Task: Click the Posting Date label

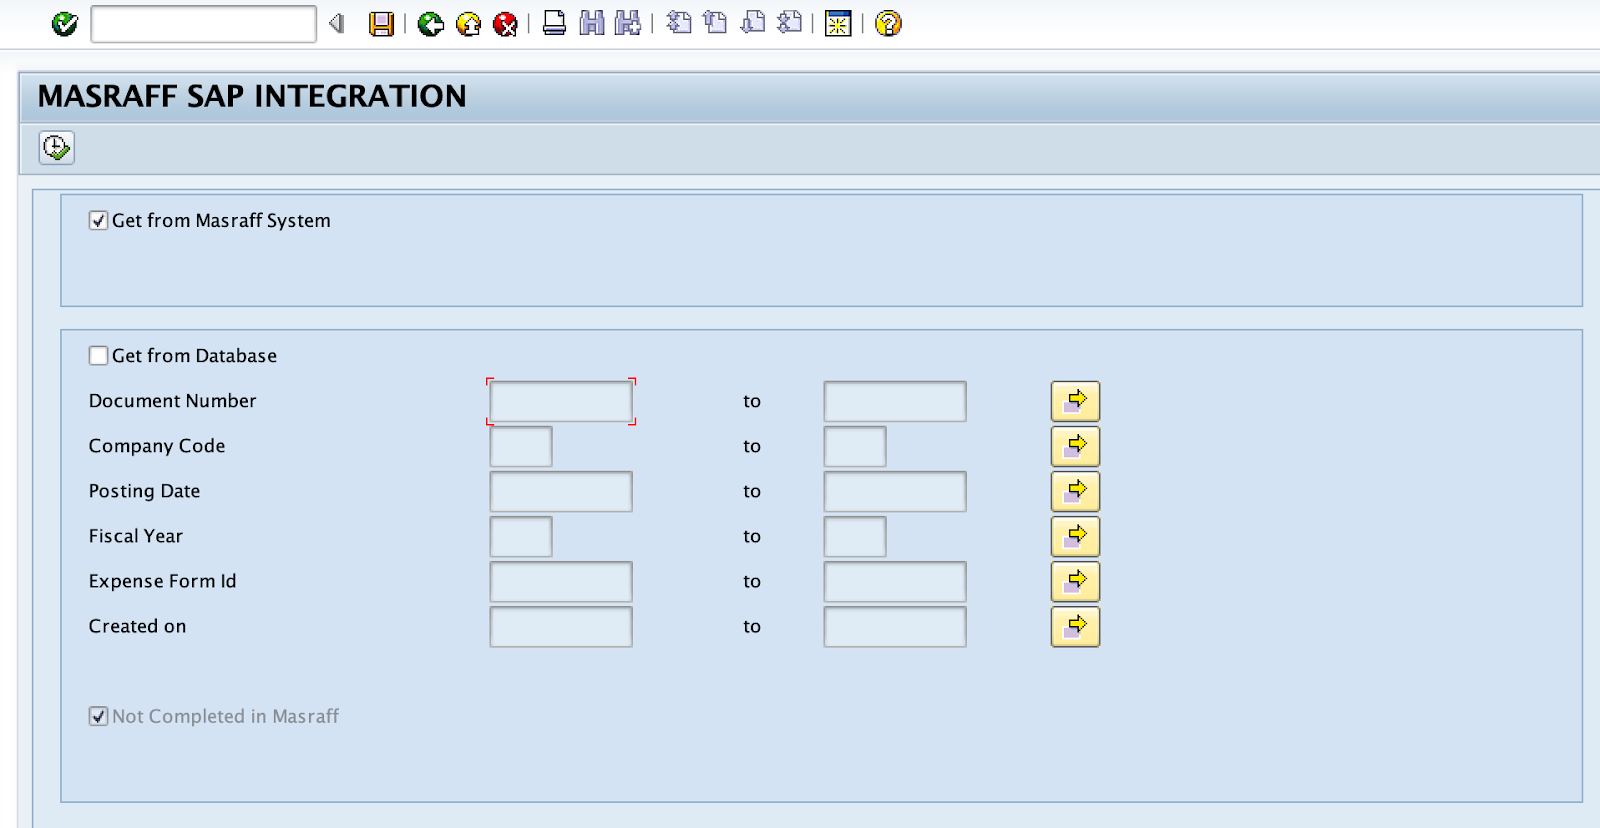Action: [x=144, y=491]
